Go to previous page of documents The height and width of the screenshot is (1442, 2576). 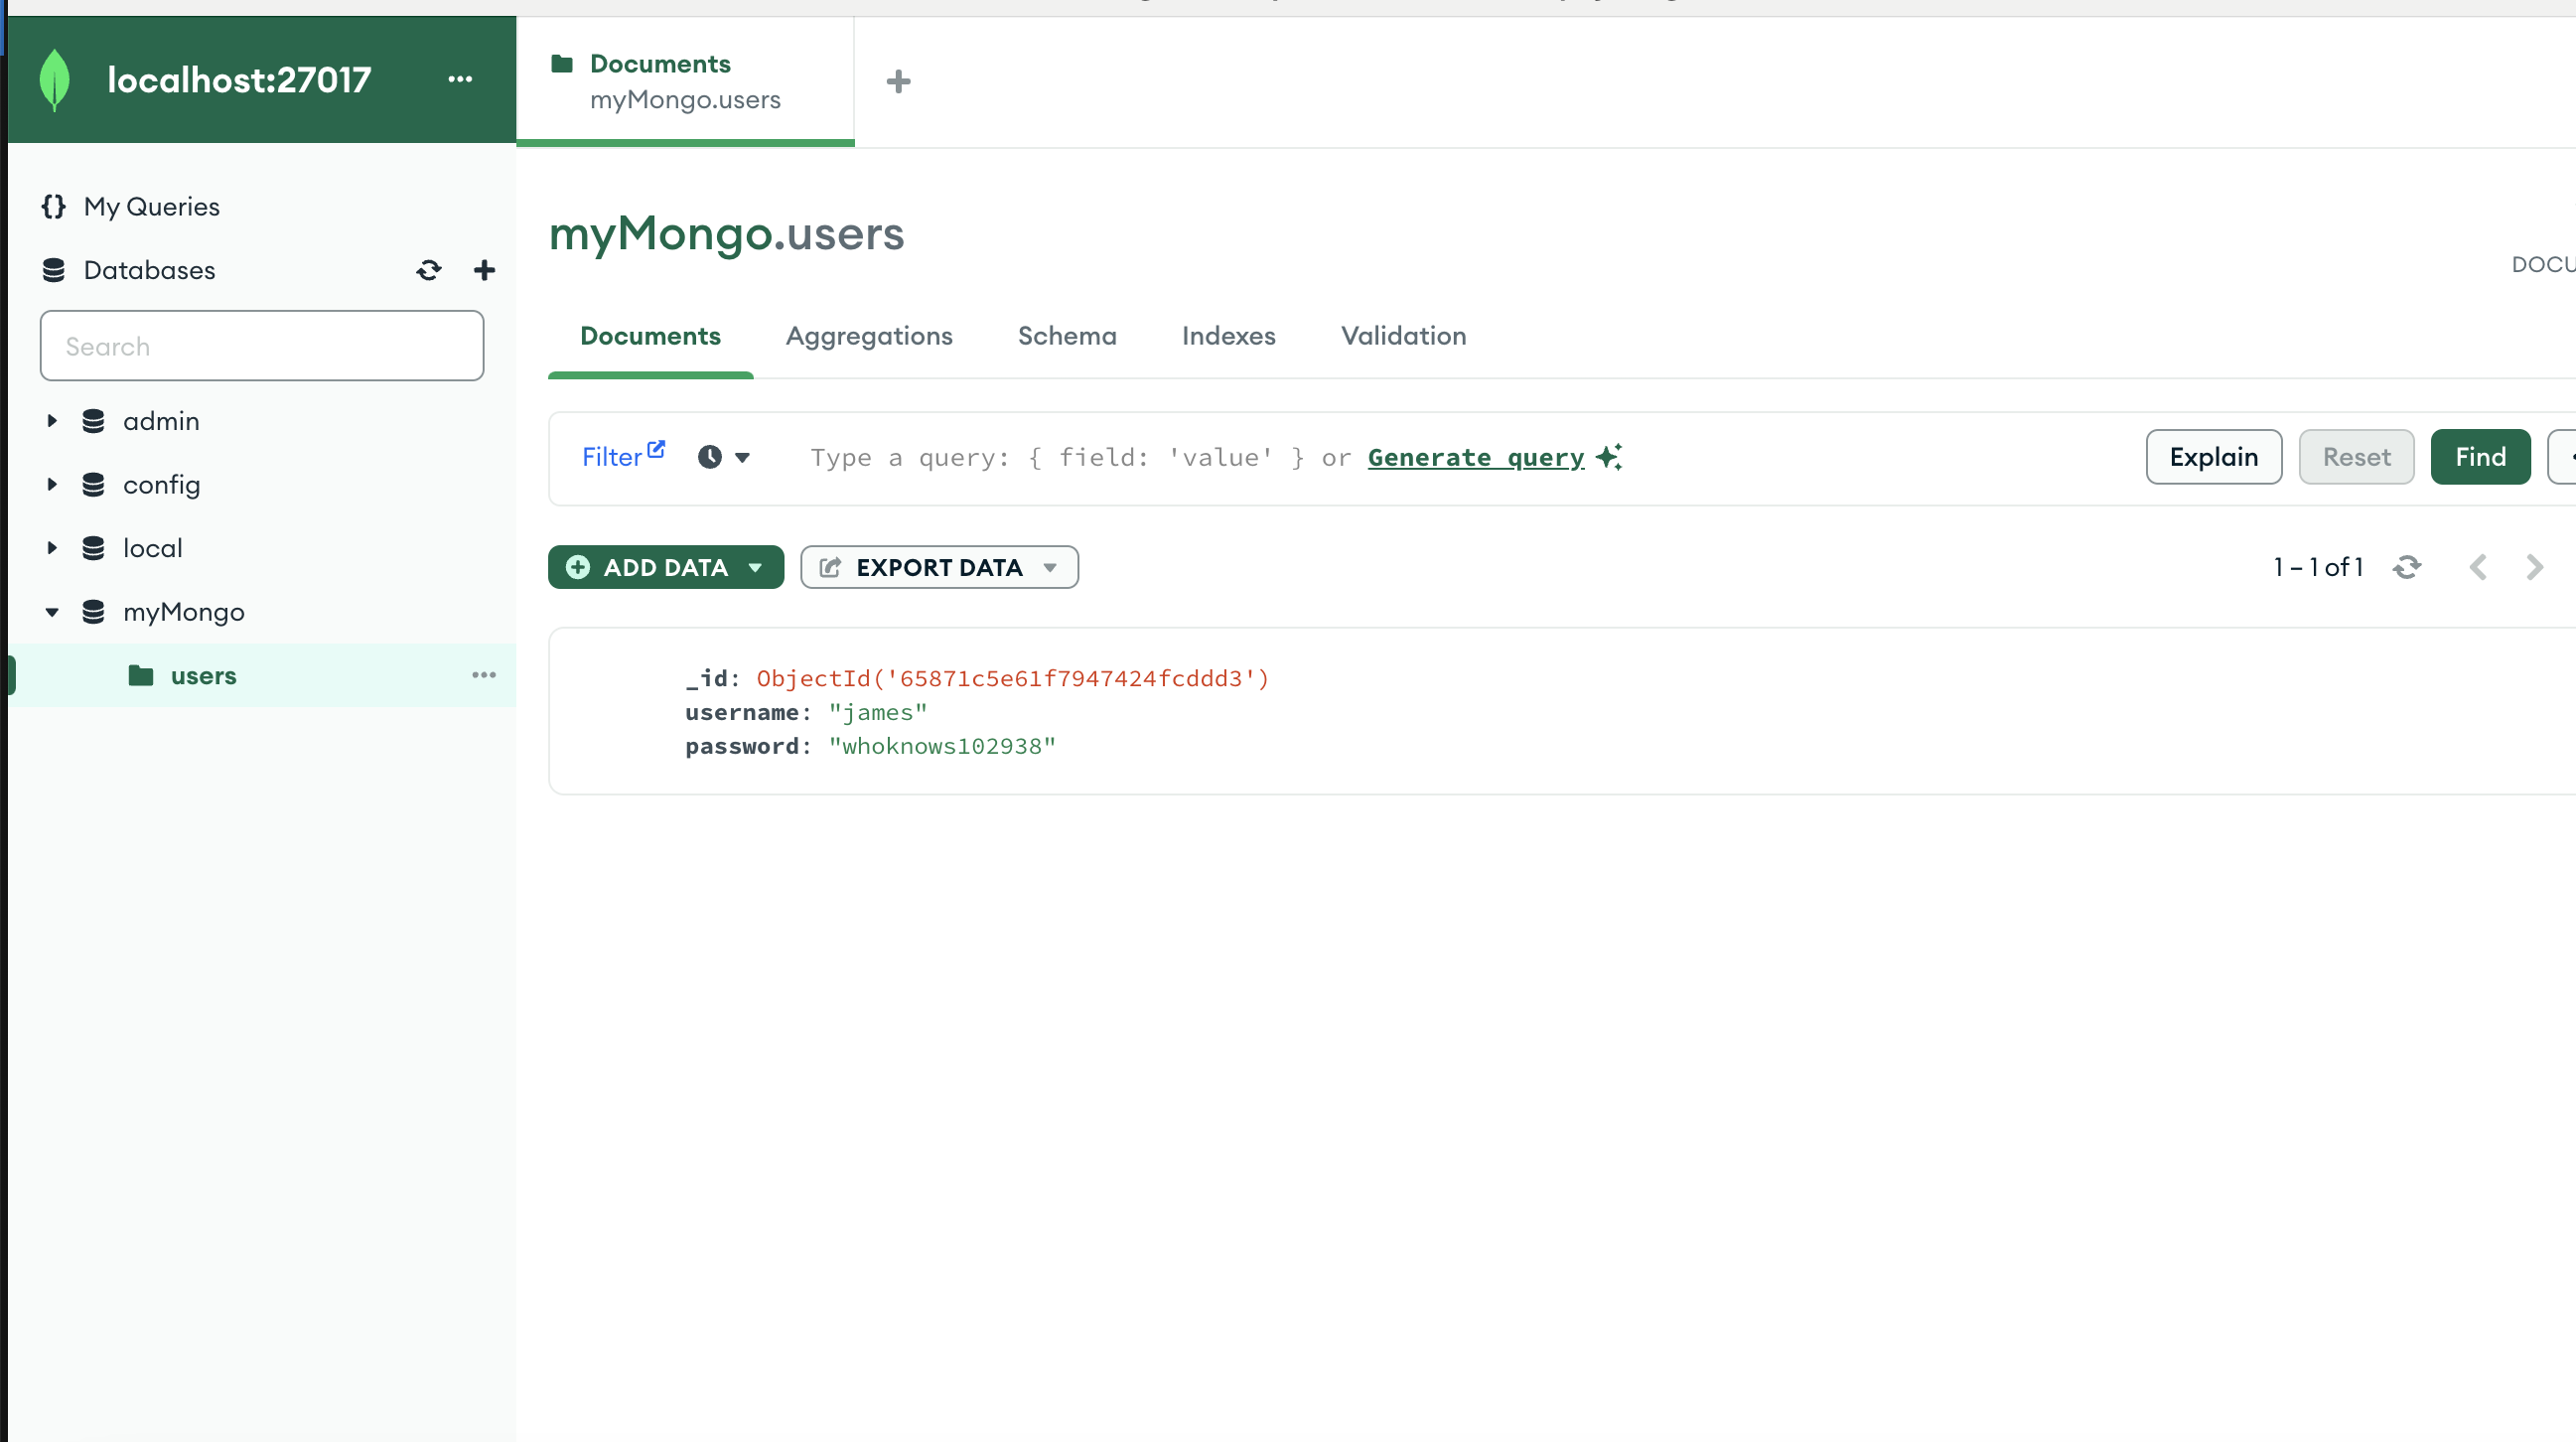2478,568
